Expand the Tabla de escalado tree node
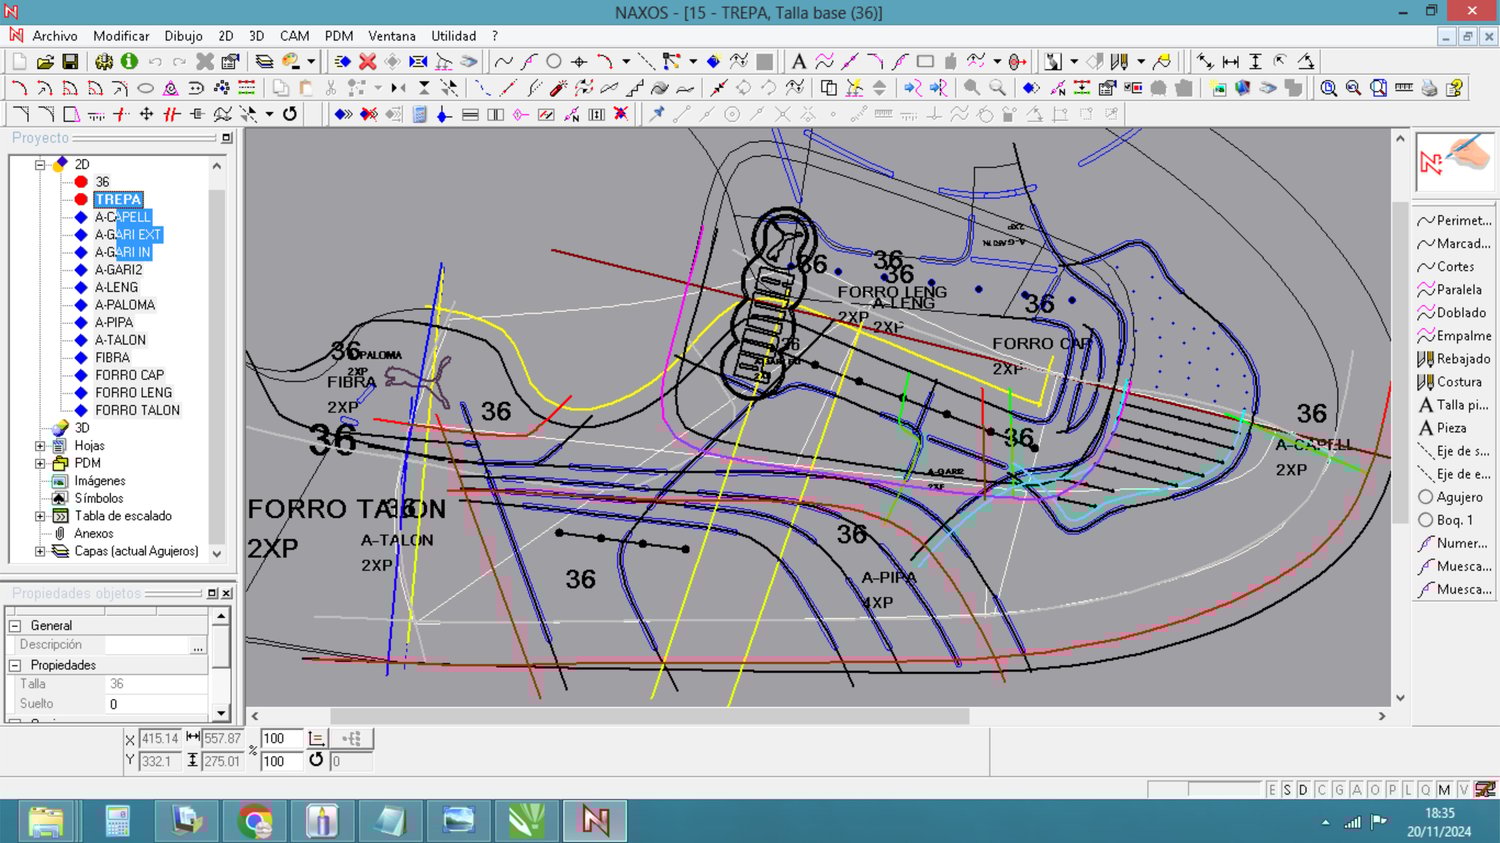 coord(40,516)
